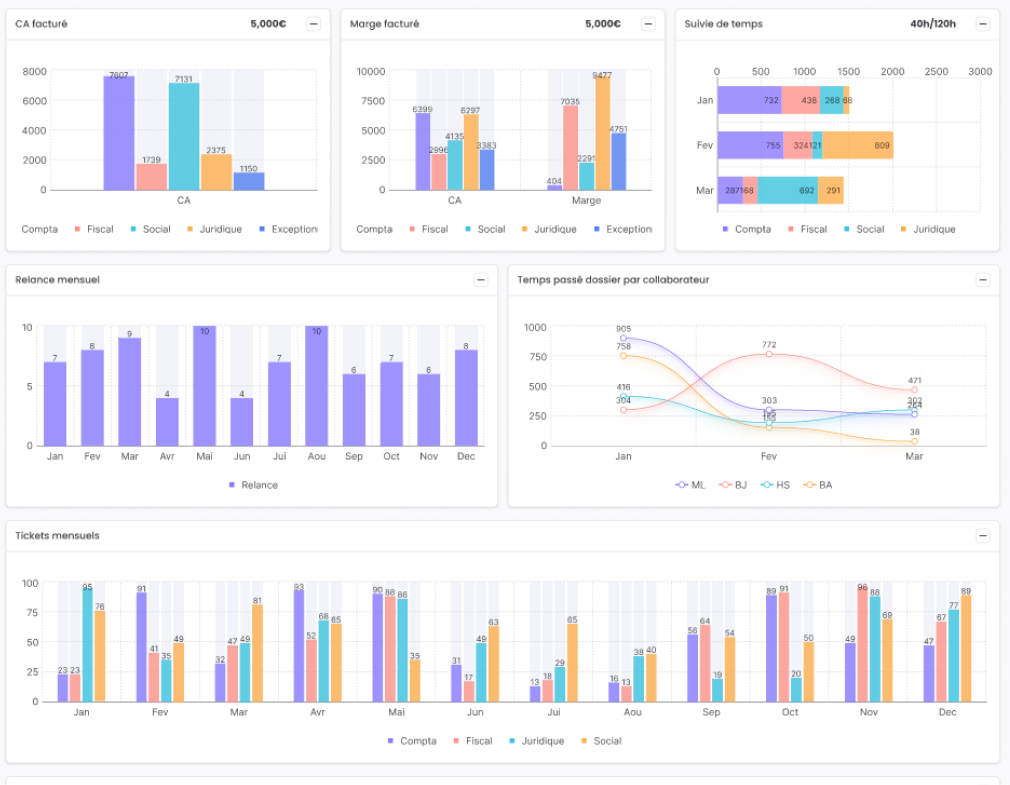This screenshot has height=785, width=1010.
Task: Toggle Social legend in Suivie de temps chart
Action: tap(864, 229)
